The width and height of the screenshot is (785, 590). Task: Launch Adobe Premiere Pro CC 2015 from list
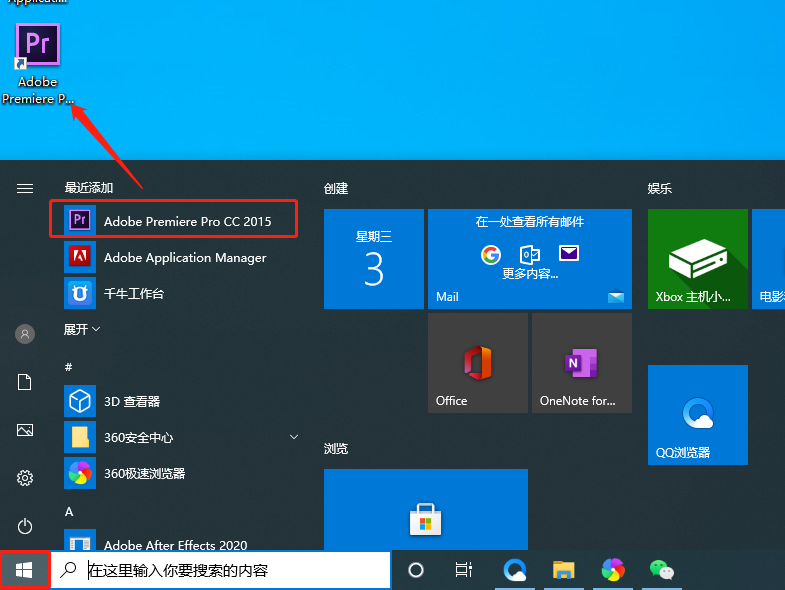173,219
